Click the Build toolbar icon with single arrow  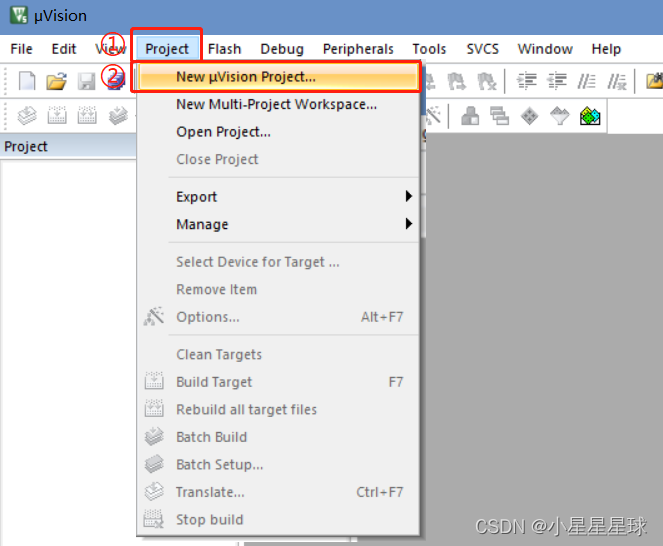point(57,115)
